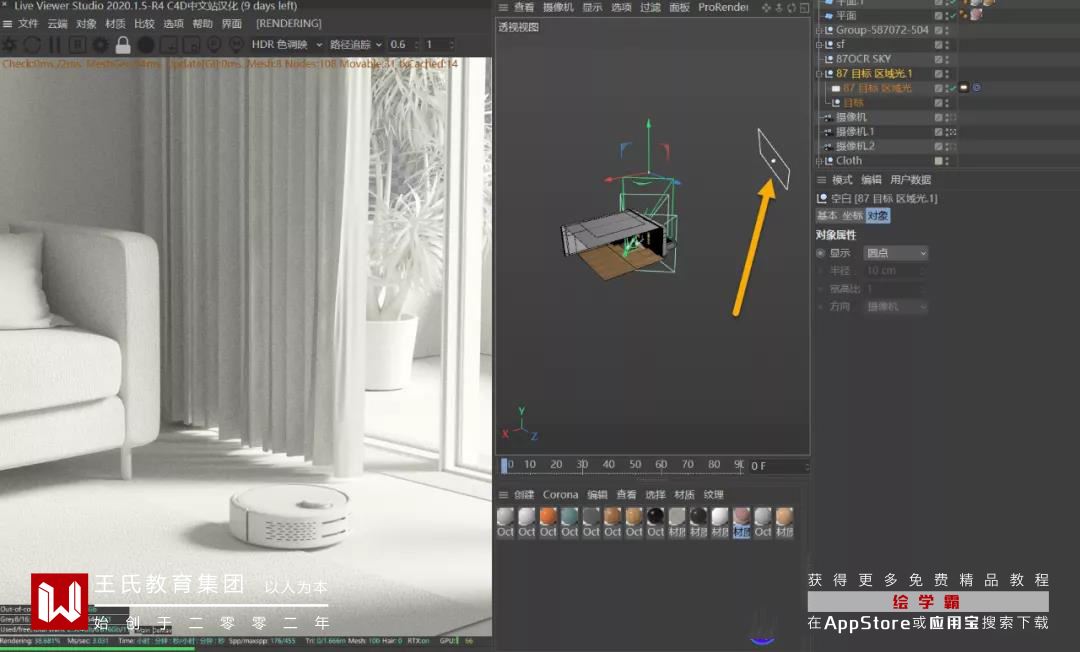Toggle the active camera icon of 摄像机.2

pyautogui.click(x=952, y=146)
